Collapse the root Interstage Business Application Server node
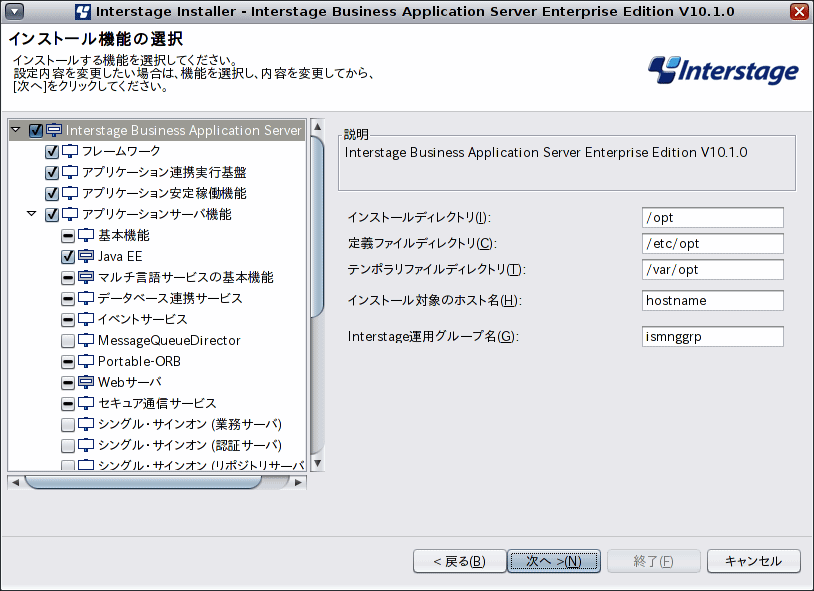 pyautogui.click(x=16, y=129)
